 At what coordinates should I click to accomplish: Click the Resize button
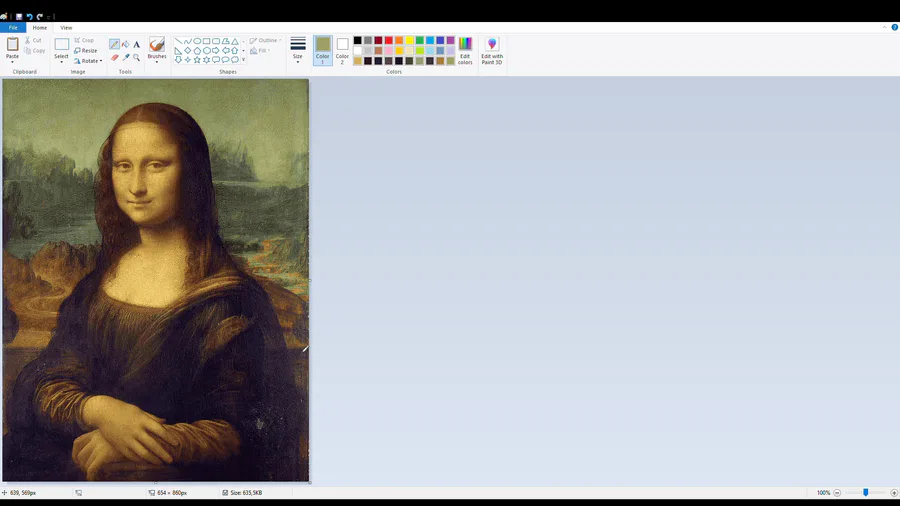86,50
